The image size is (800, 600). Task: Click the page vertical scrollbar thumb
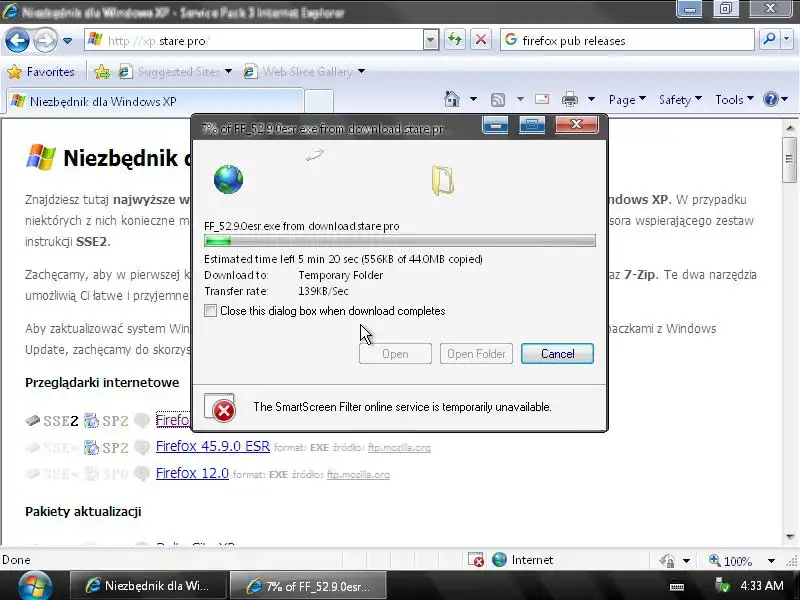tap(789, 159)
